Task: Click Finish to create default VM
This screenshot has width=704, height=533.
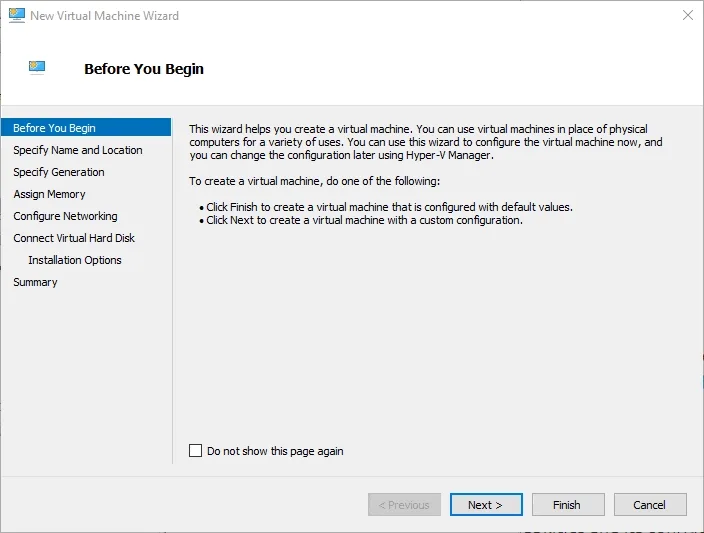Action: coord(568,505)
